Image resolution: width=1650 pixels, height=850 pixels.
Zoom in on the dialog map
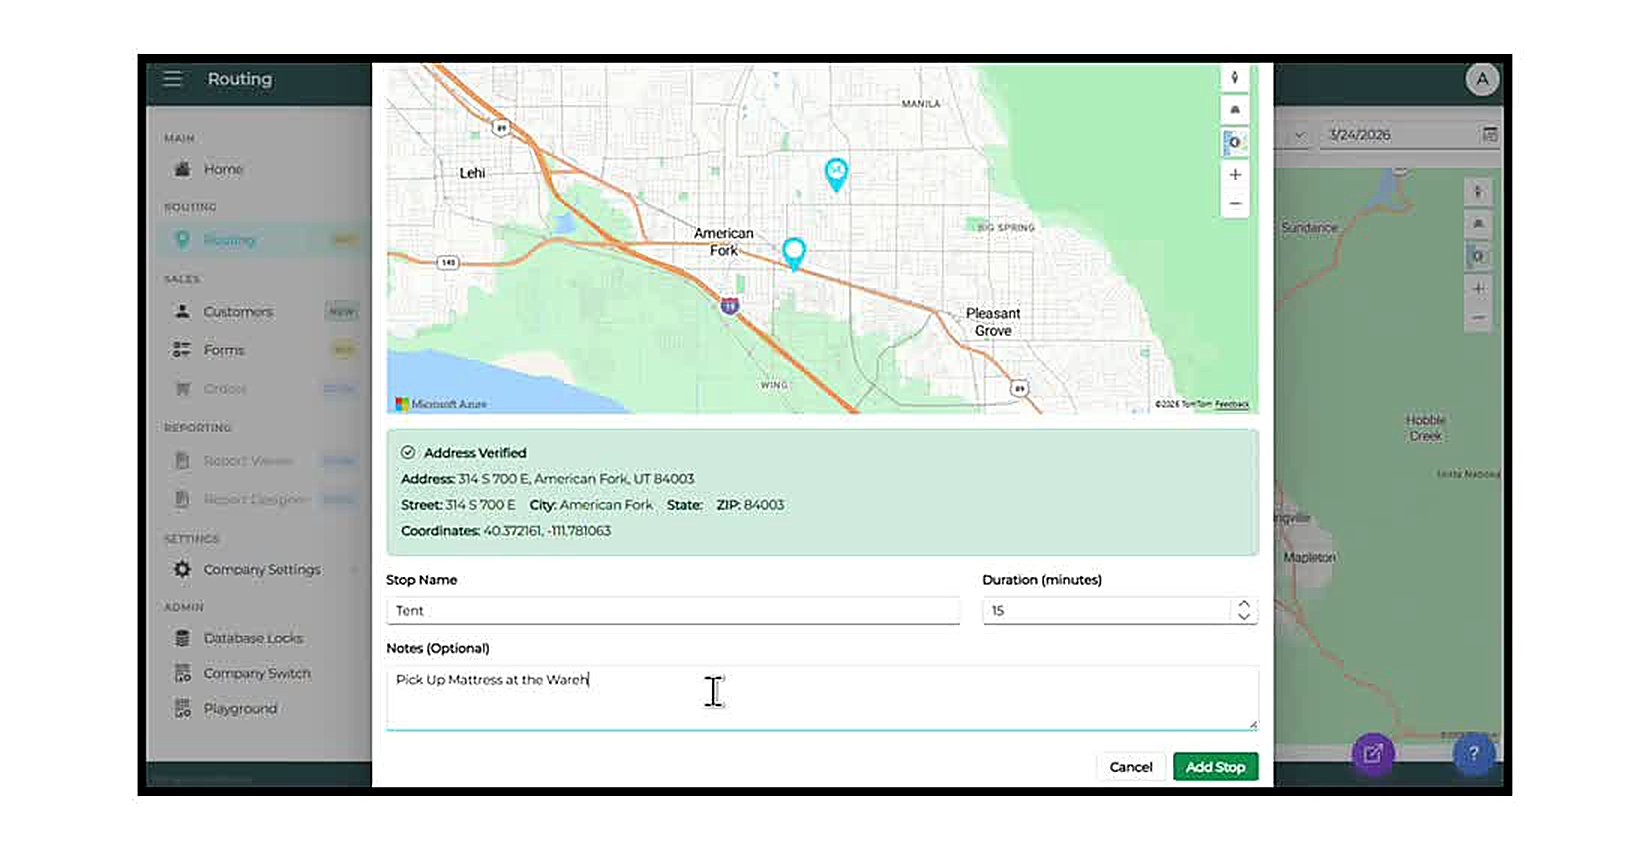(x=1235, y=174)
